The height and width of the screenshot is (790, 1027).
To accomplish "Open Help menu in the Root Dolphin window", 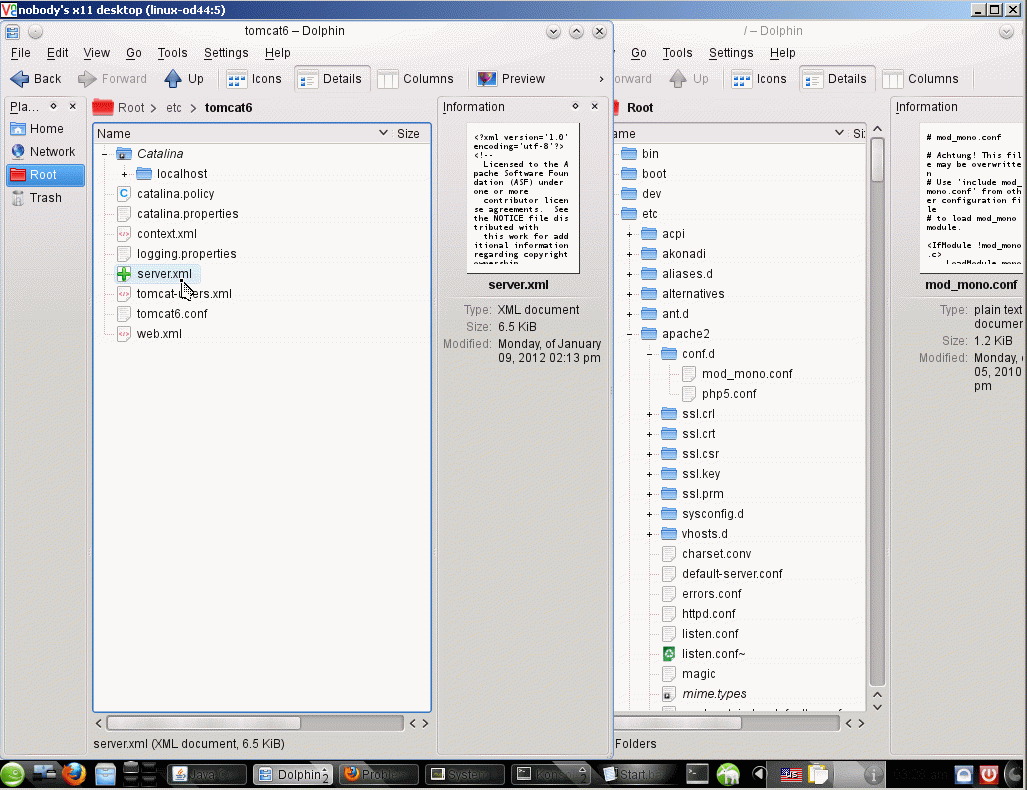I will pyautogui.click(x=782, y=53).
